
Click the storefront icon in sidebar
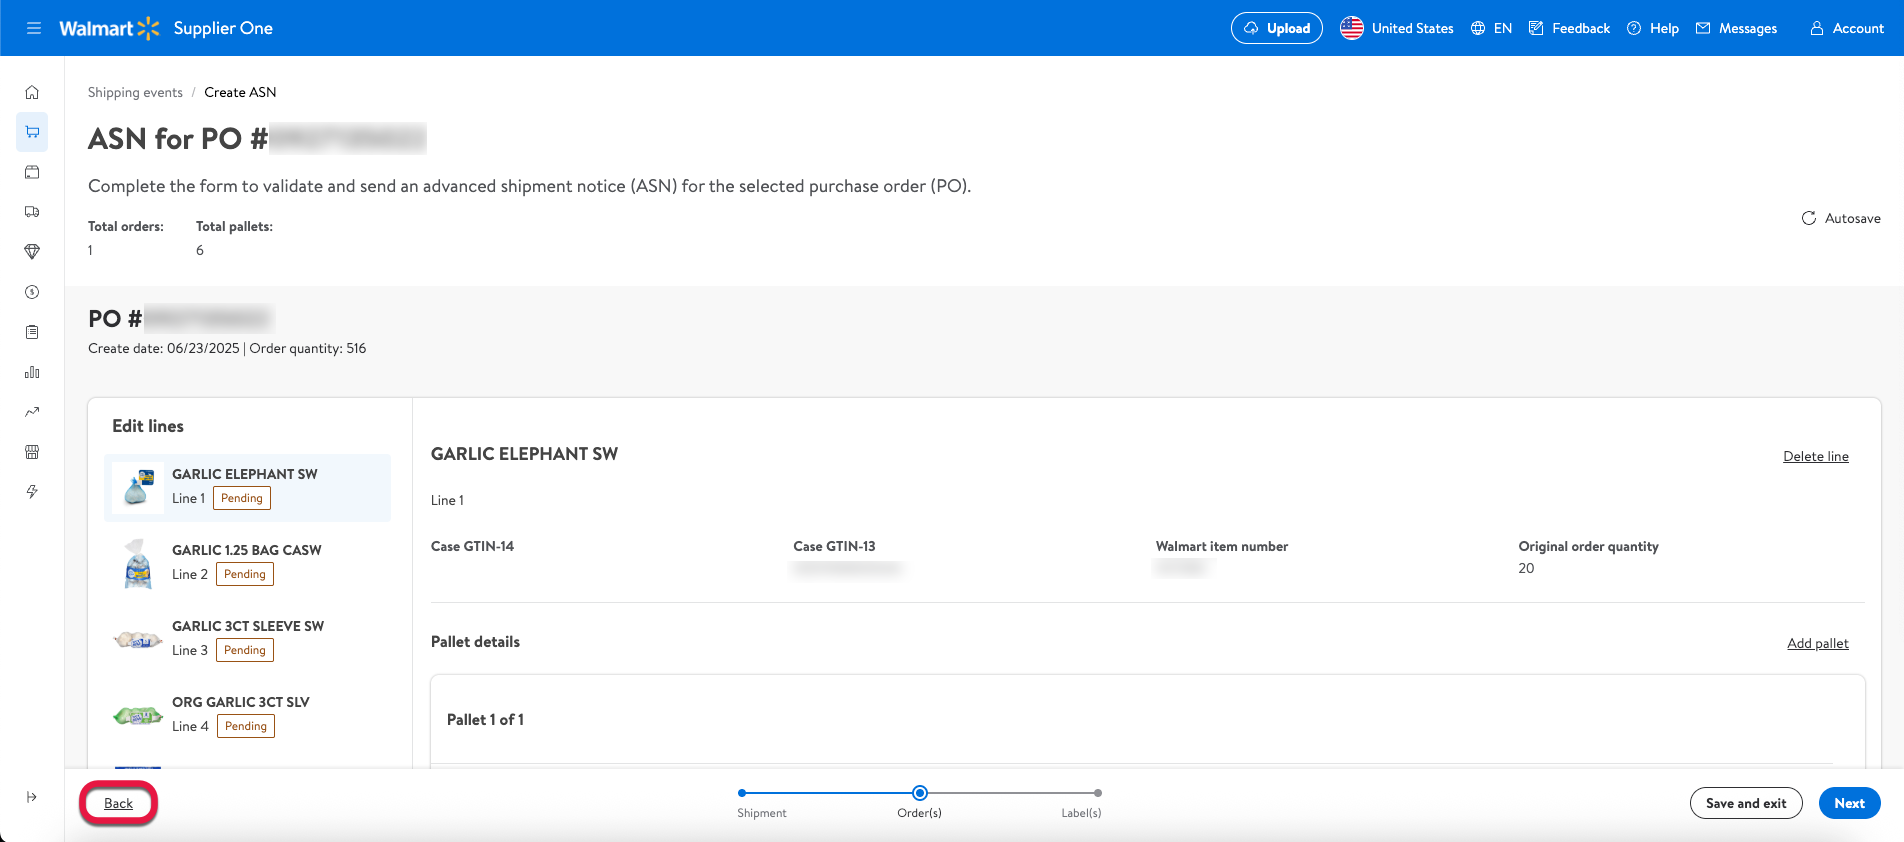32,452
